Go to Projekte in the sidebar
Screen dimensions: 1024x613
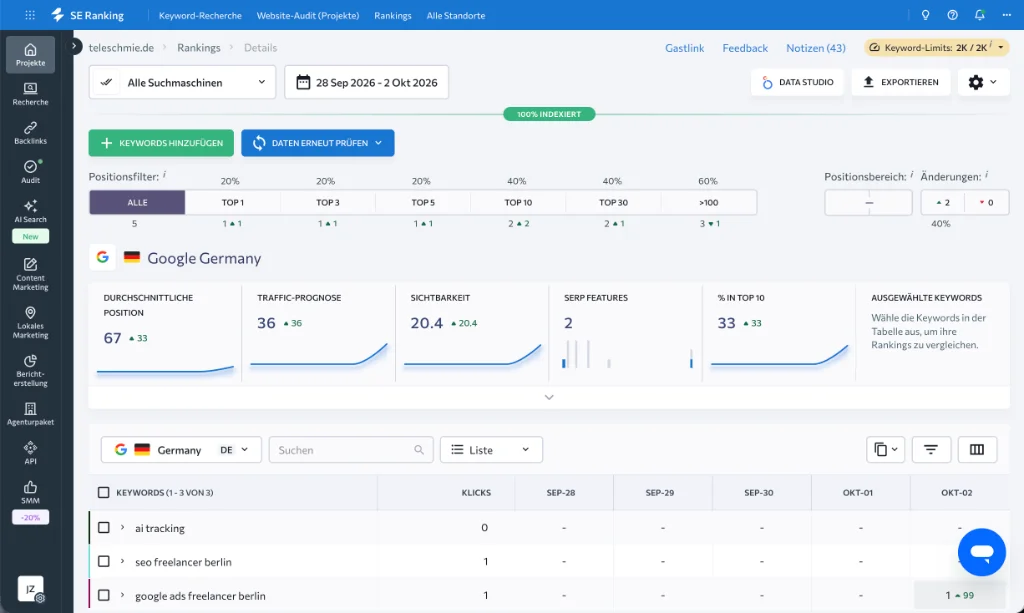point(31,55)
